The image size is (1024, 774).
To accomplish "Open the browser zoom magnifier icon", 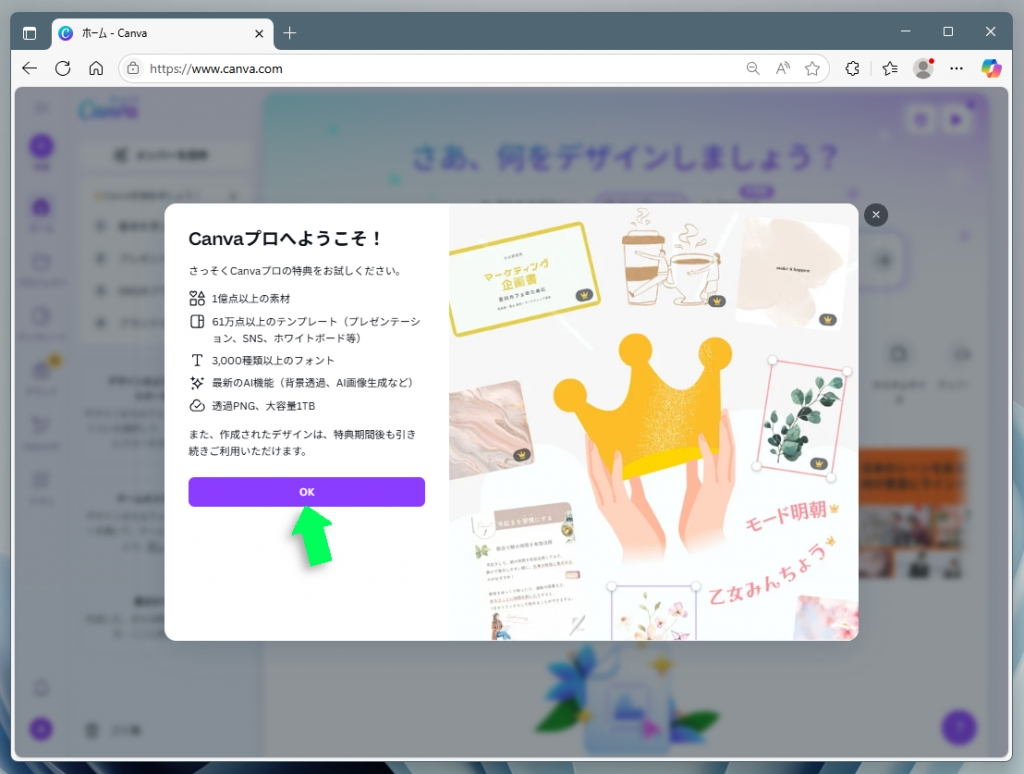I will tap(753, 68).
